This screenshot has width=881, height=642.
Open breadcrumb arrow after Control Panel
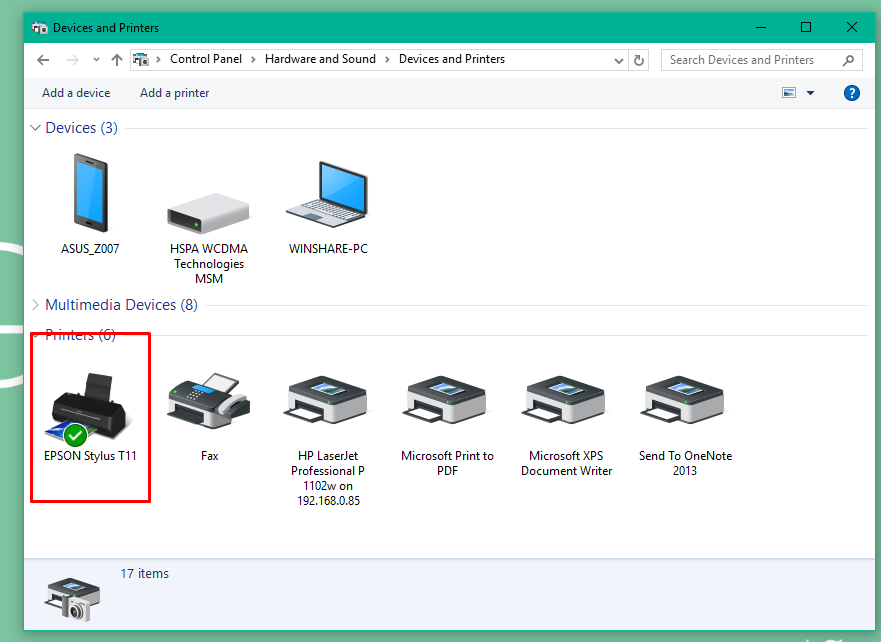(x=253, y=60)
